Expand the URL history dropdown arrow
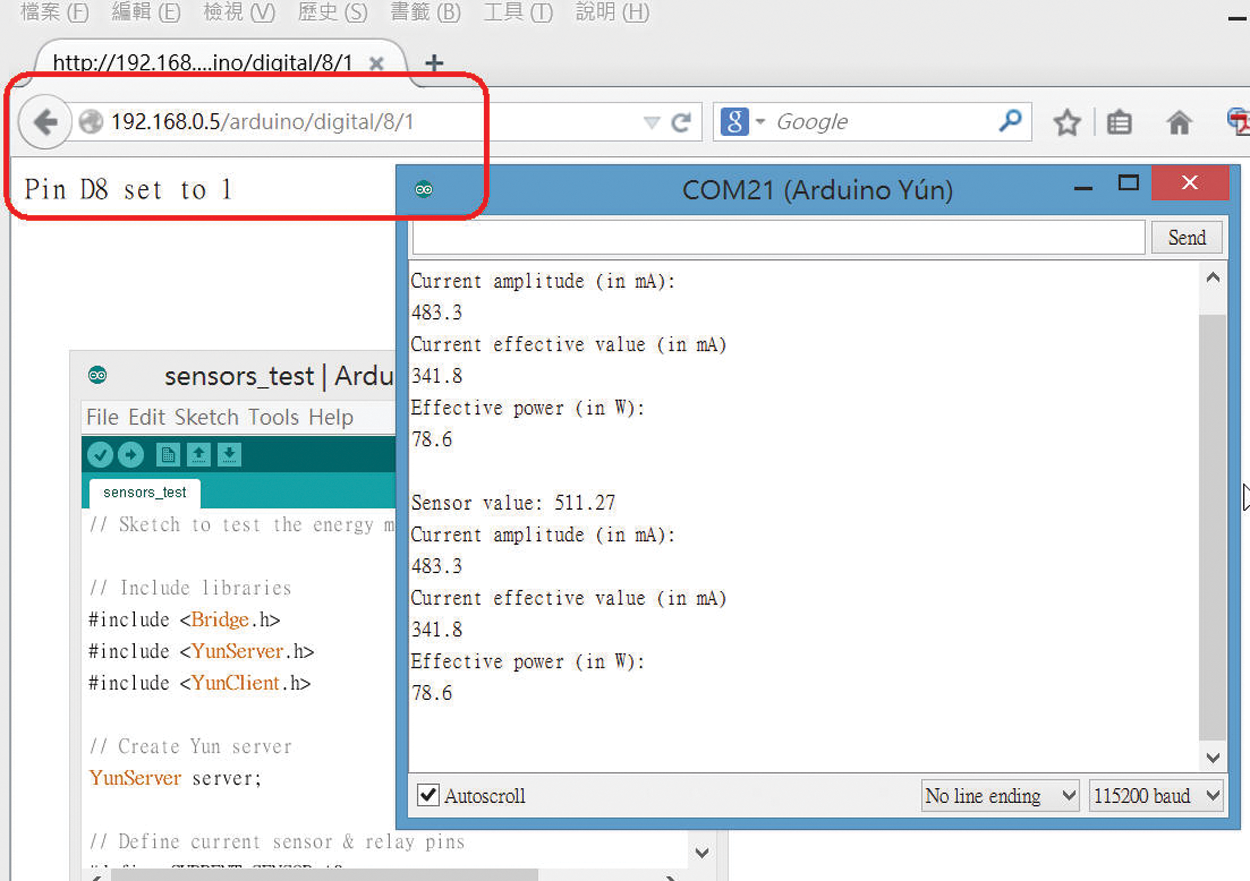 [652, 123]
